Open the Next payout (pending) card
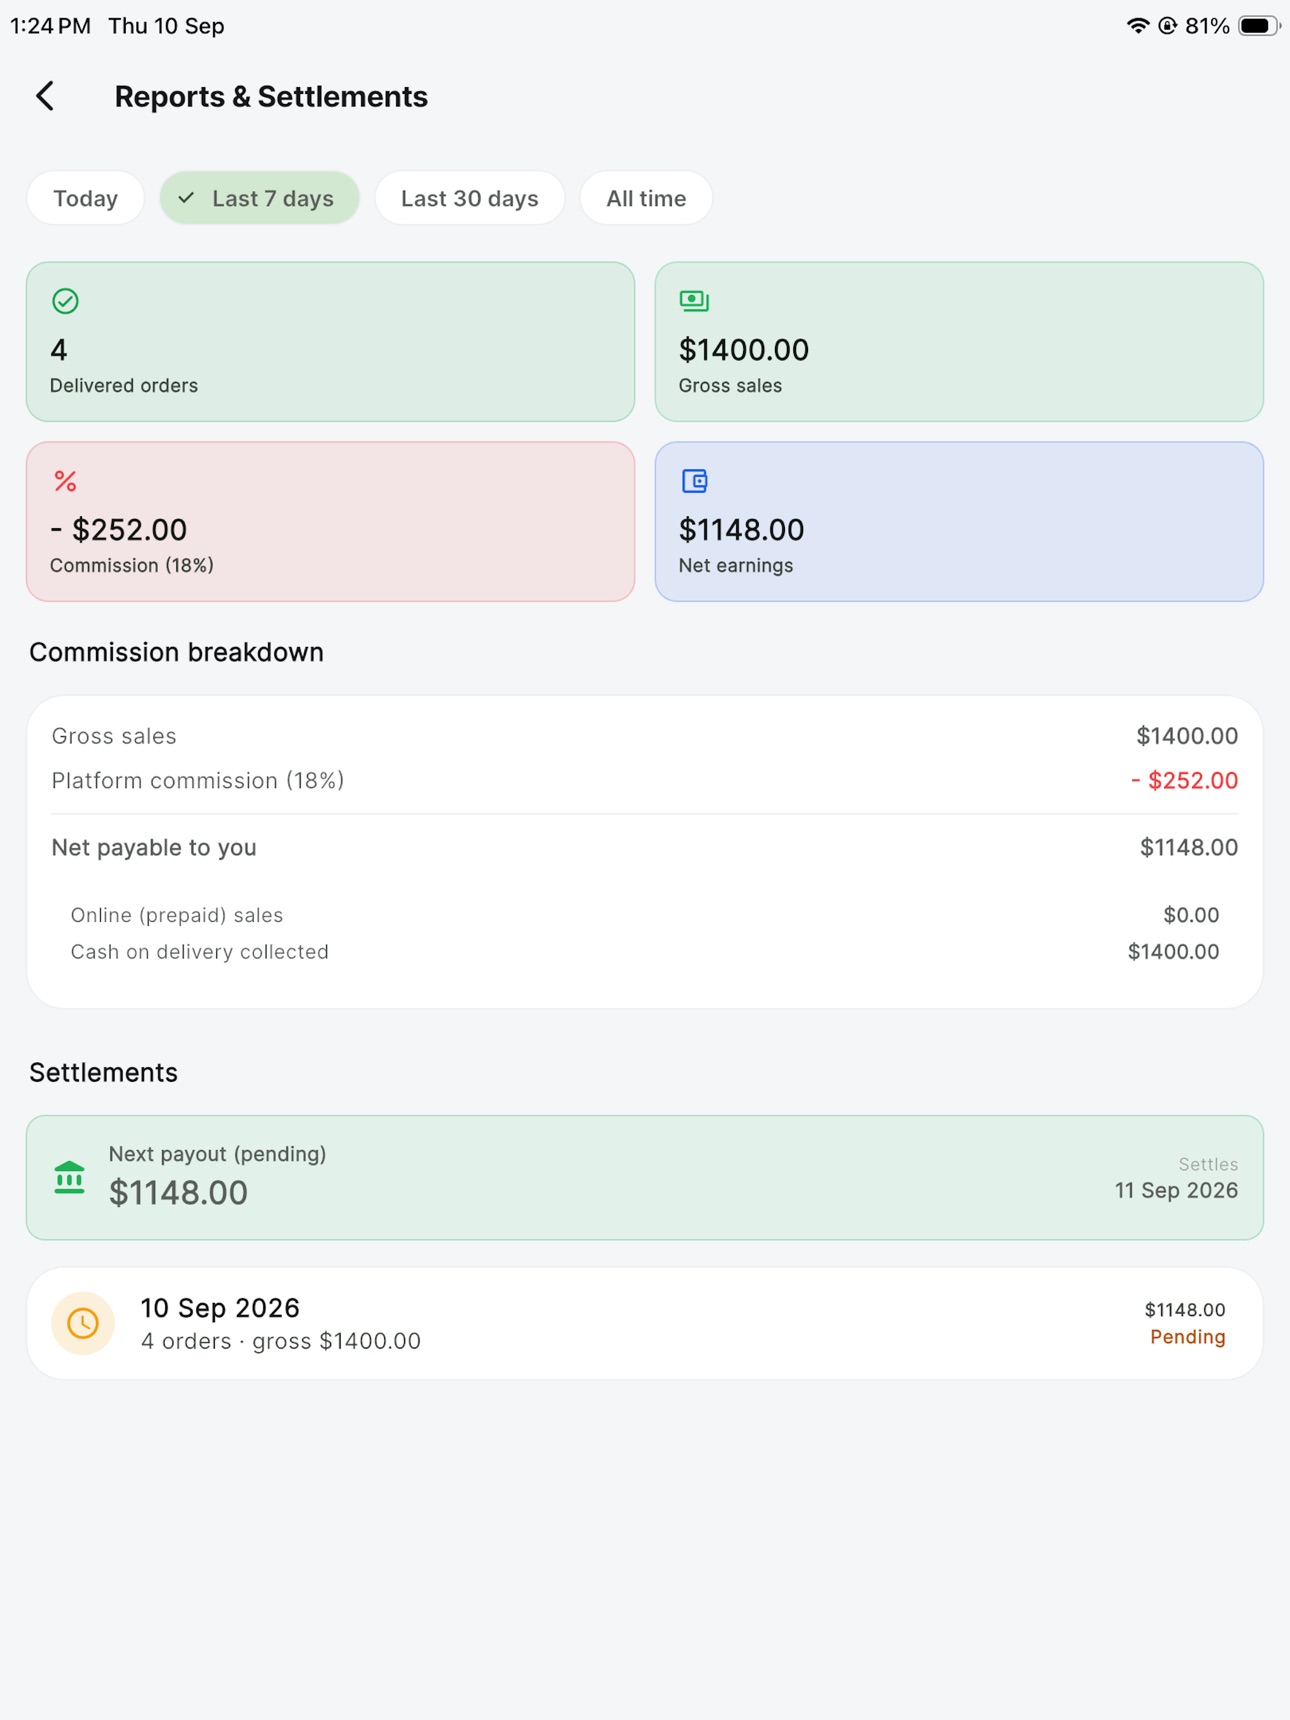The image size is (1290, 1720). [645, 1178]
